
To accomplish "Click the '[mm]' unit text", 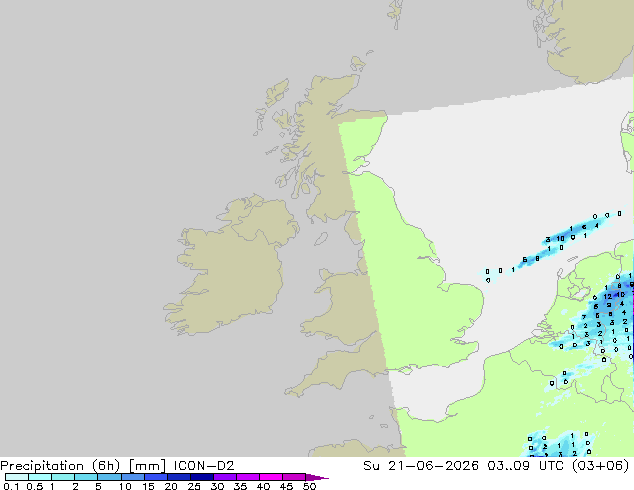I will pos(147,466).
